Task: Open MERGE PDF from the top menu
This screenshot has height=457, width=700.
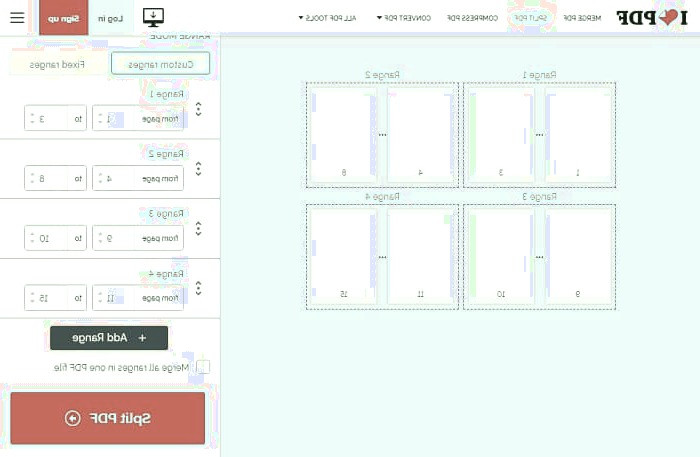Action: click(583, 17)
